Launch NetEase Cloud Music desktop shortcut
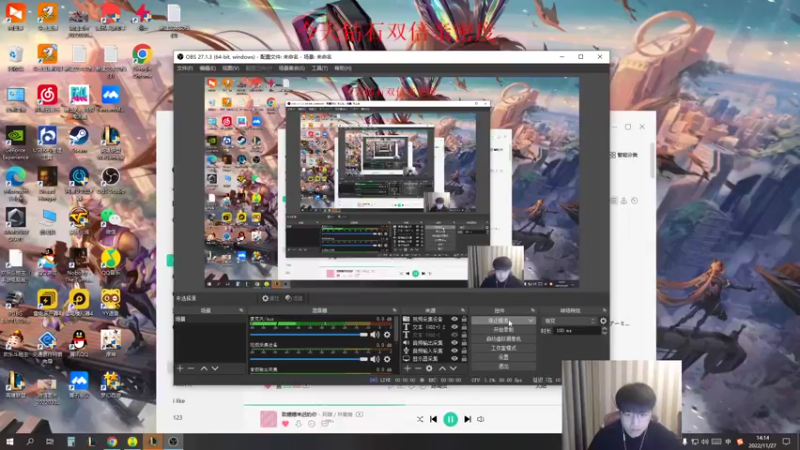800x450 pixels. coord(47,99)
